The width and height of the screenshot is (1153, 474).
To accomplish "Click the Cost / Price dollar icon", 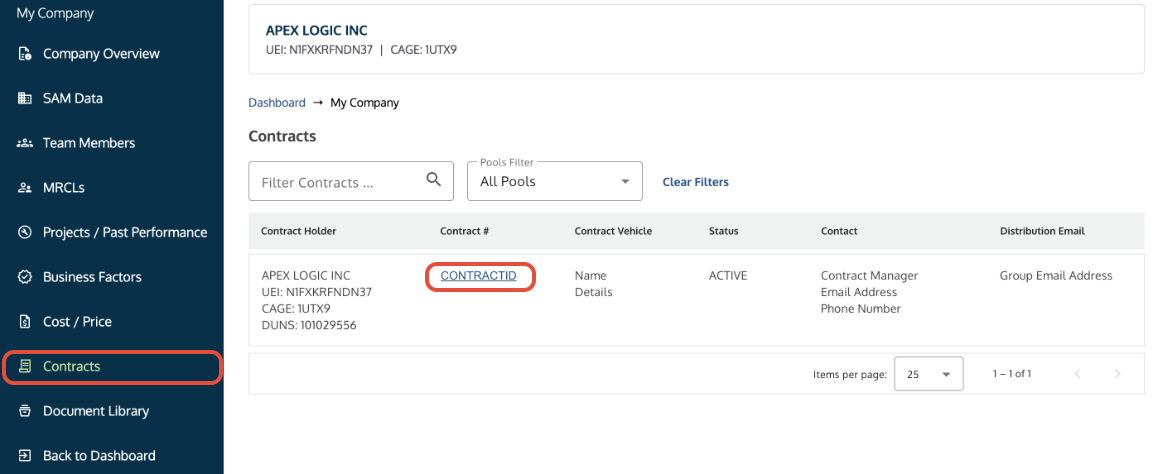I will pos(25,322).
